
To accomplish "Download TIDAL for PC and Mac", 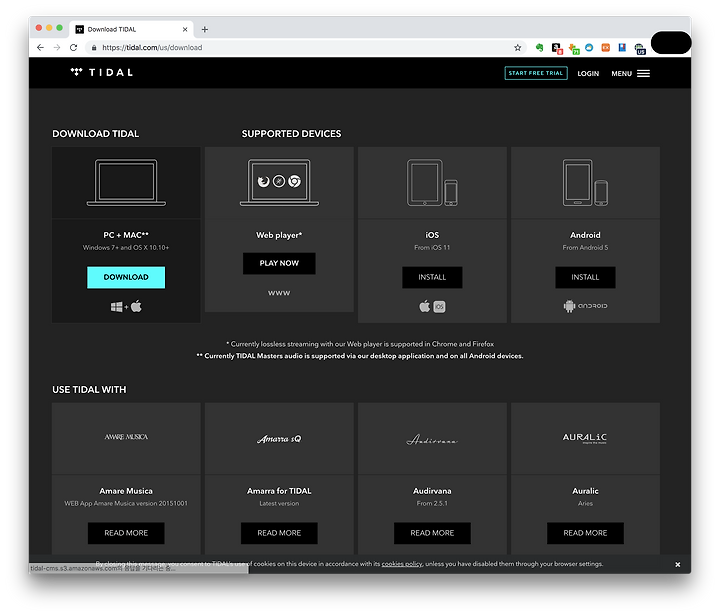I will point(126,277).
